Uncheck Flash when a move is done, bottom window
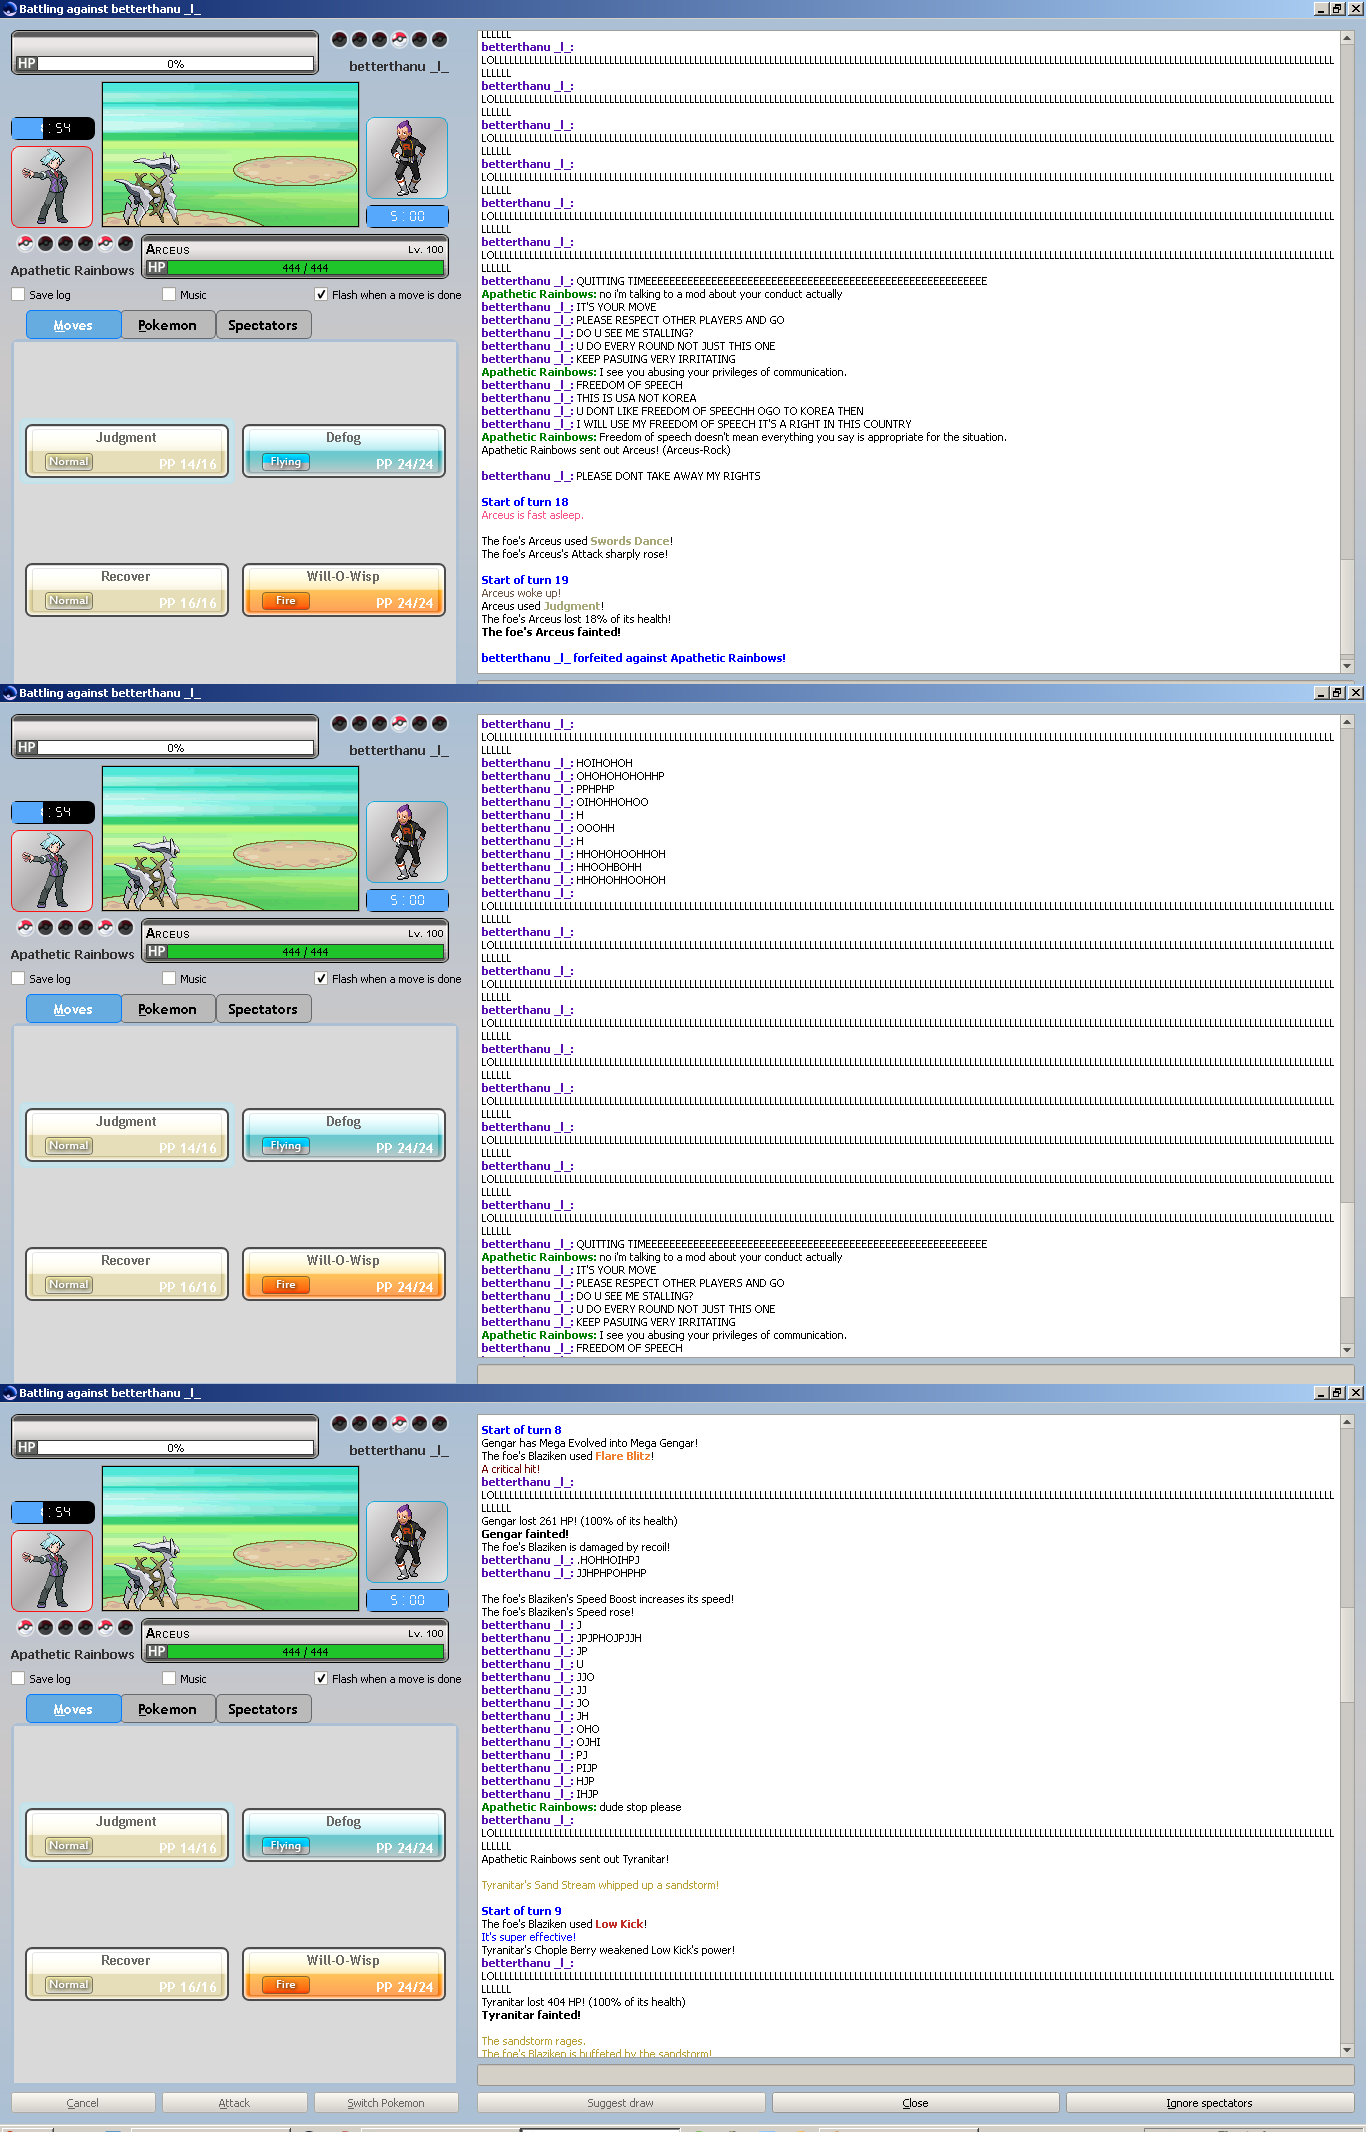1368x2132 pixels. (x=321, y=1679)
